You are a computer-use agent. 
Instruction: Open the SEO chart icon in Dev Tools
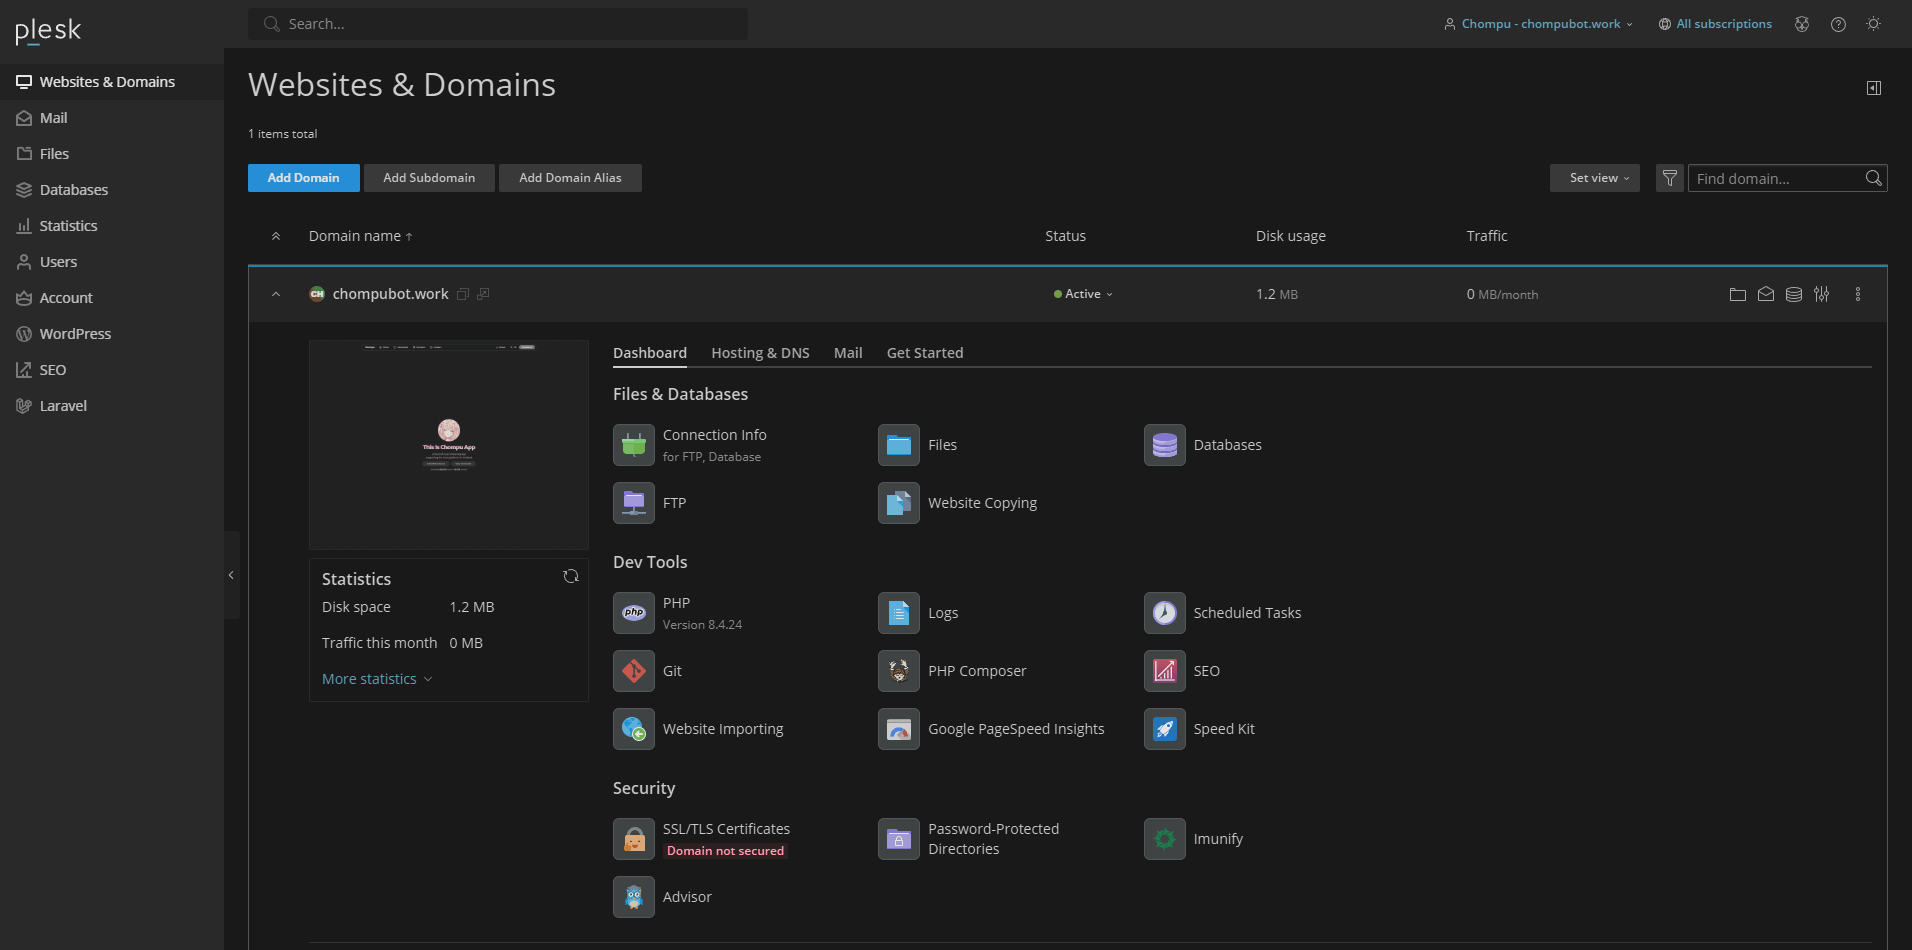[1165, 671]
